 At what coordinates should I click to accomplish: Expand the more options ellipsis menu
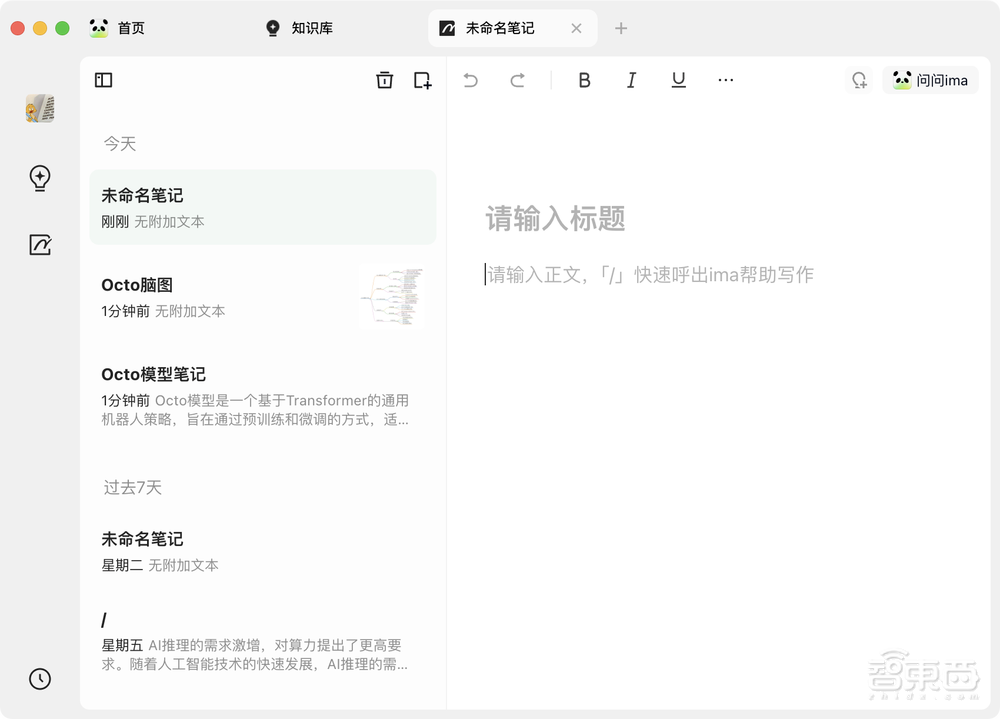pyautogui.click(x=725, y=80)
